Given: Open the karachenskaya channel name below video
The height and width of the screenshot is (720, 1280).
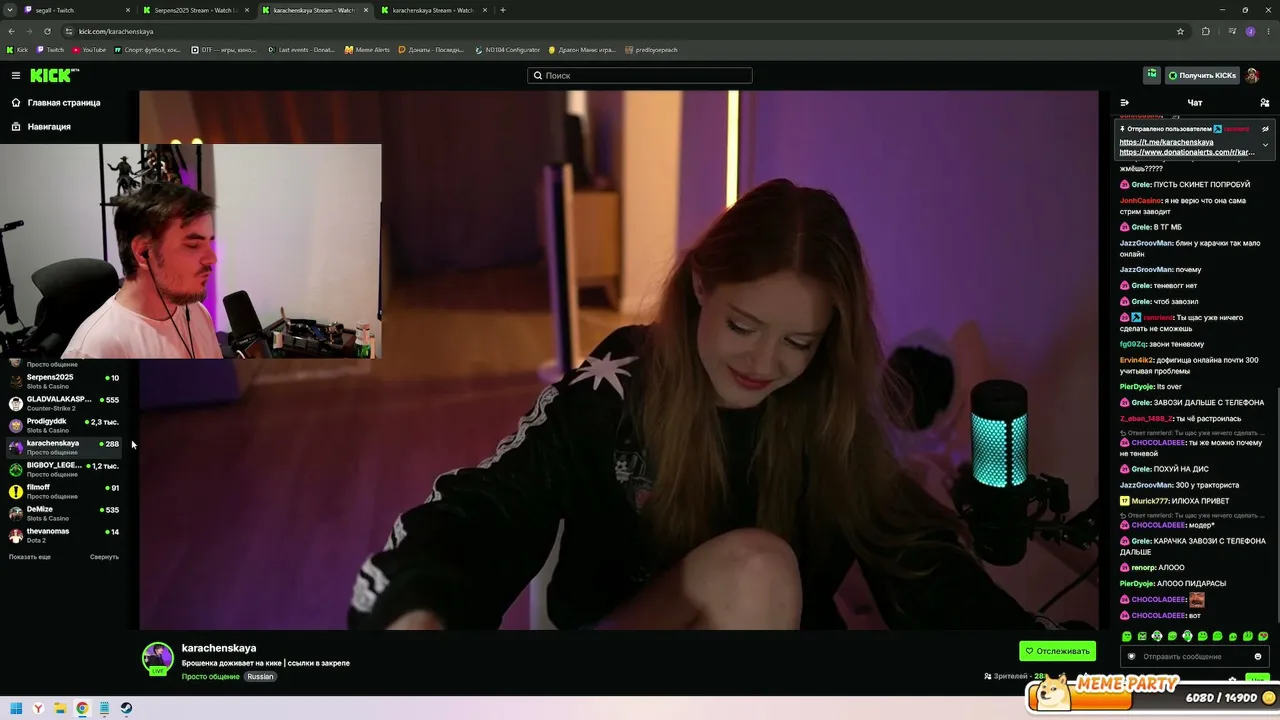Looking at the screenshot, I should pos(219,648).
